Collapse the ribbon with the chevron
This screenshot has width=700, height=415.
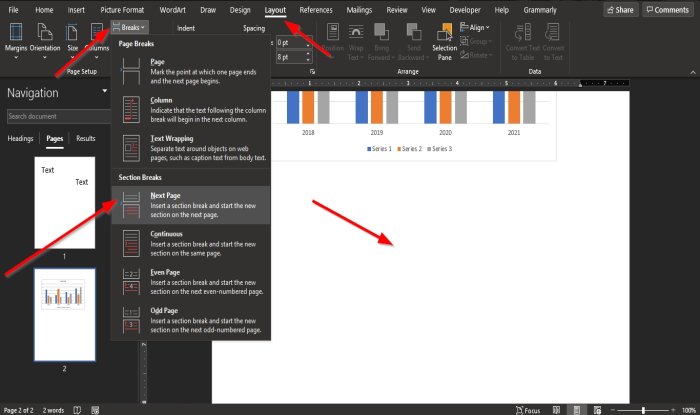[x=692, y=72]
